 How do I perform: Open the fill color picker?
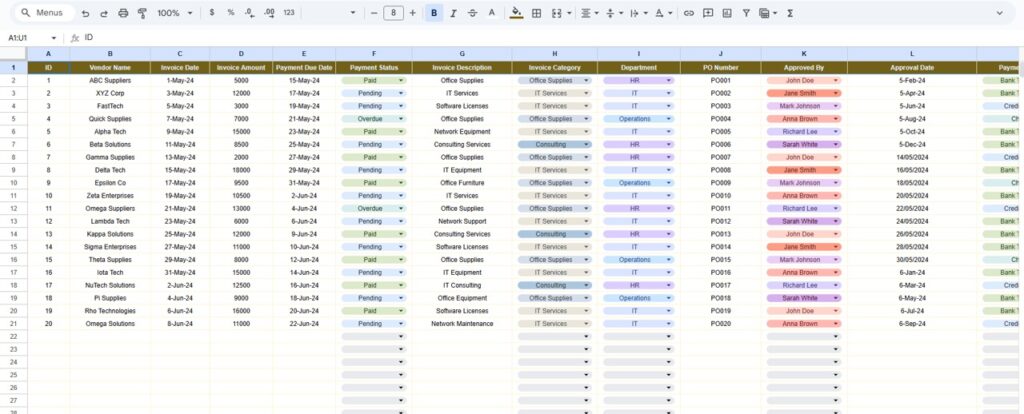(517, 13)
